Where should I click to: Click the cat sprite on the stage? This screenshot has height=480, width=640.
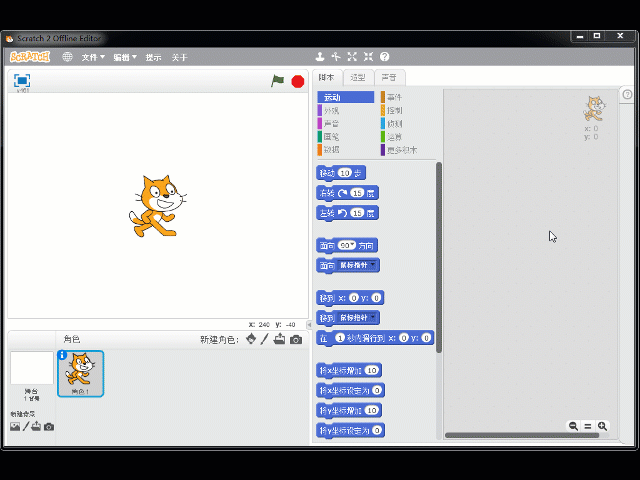158,206
